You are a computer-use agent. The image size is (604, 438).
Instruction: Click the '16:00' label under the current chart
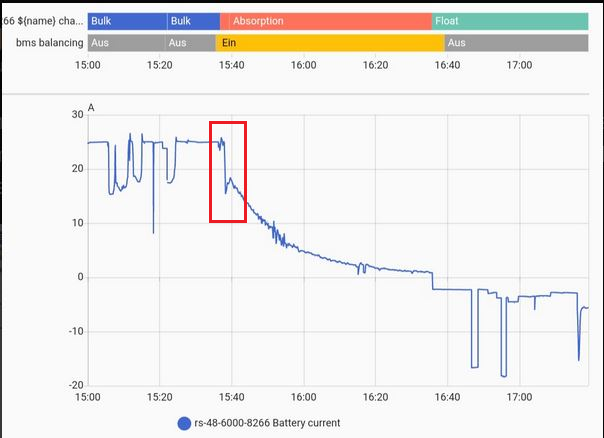(x=304, y=397)
